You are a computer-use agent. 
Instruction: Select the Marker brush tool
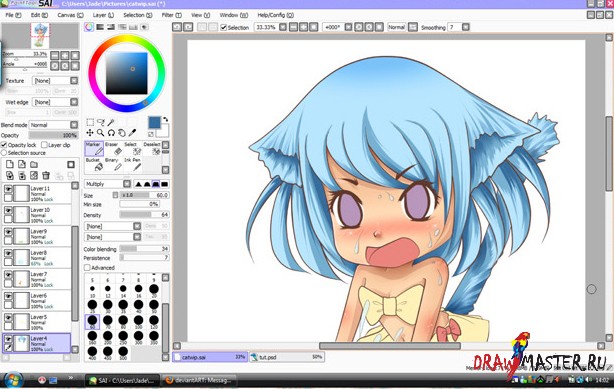[94, 149]
